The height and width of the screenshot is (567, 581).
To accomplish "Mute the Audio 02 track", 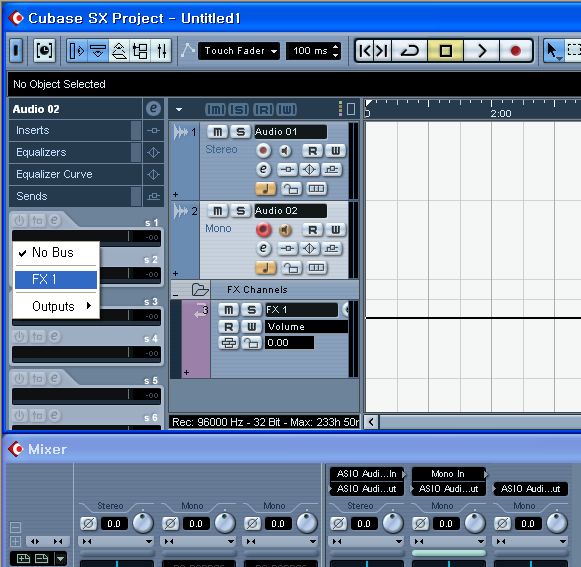I will [x=218, y=211].
